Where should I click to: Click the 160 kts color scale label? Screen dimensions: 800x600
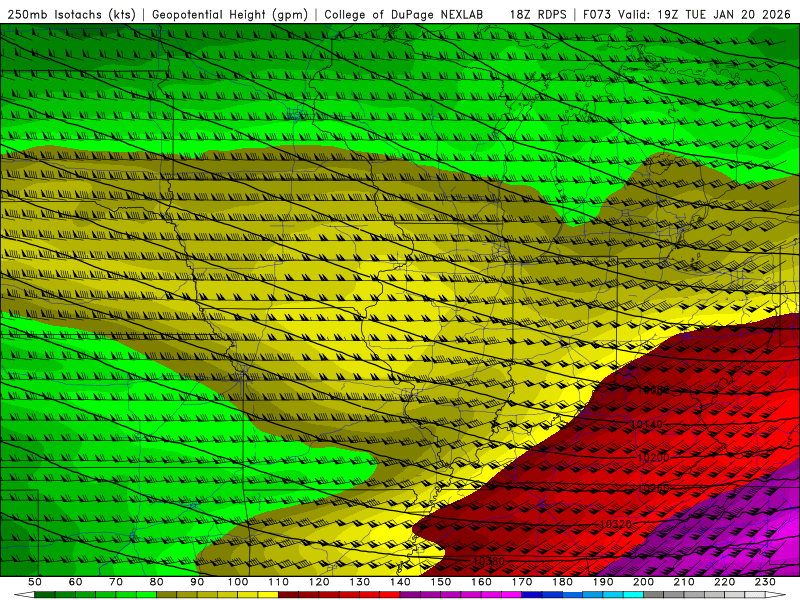click(481, 582)
